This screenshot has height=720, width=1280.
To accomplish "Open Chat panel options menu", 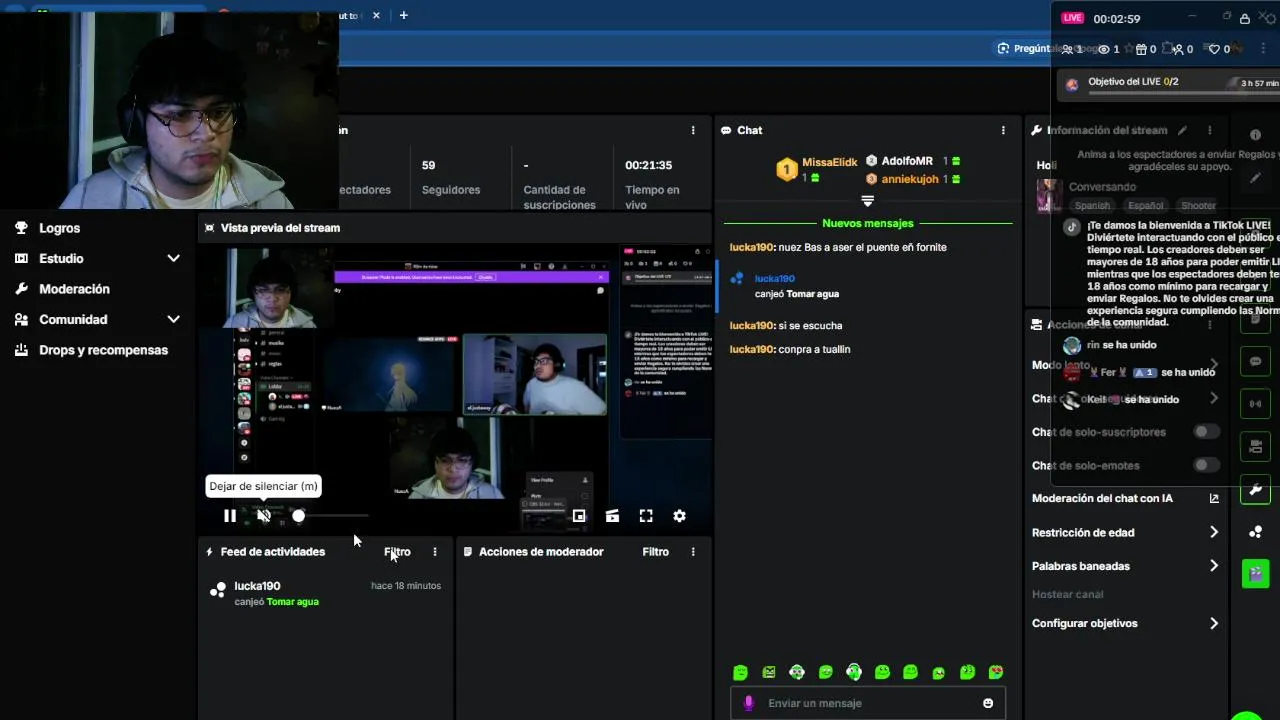I will [1003, 130].
